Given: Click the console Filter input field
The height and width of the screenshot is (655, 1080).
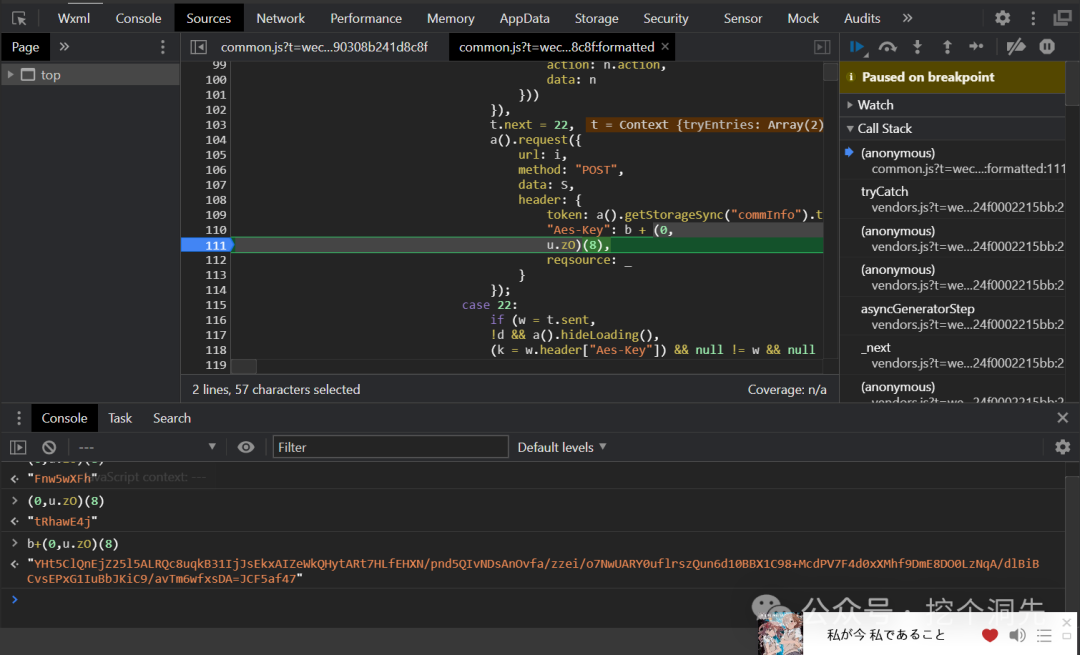Looking at the screenshot, I should click(390, 447).
